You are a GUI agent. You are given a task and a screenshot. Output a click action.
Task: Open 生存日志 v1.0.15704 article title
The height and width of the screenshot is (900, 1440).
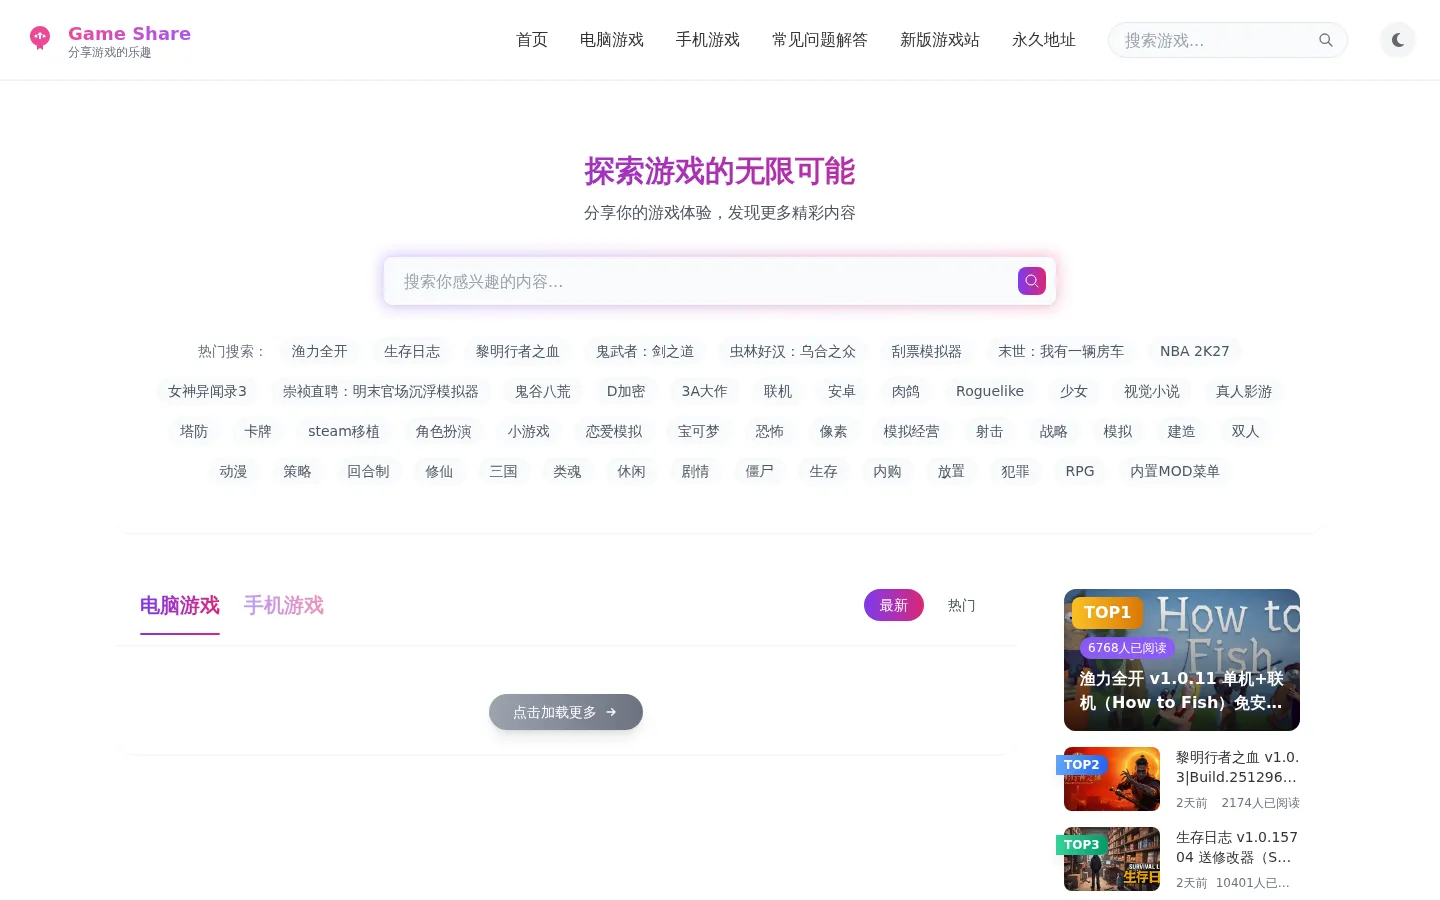click(x=1238, y=847)
